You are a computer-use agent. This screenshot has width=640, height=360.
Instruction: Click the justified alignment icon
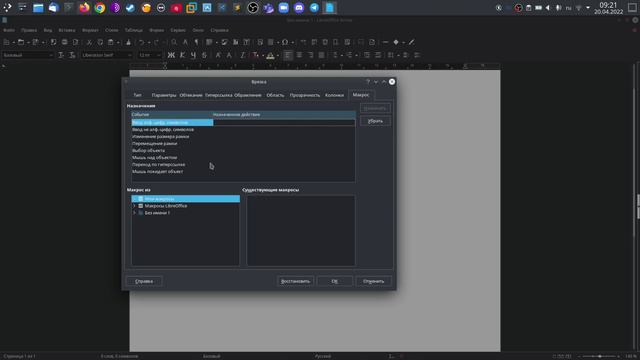click(x=321, y=55)
